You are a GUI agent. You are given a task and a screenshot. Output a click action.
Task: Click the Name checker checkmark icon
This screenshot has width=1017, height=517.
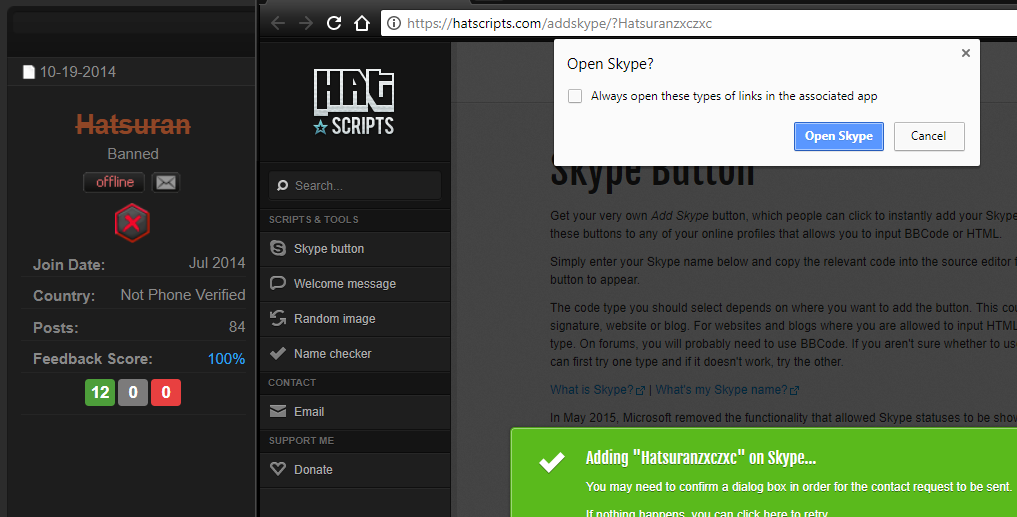click(x=278, y=353)
